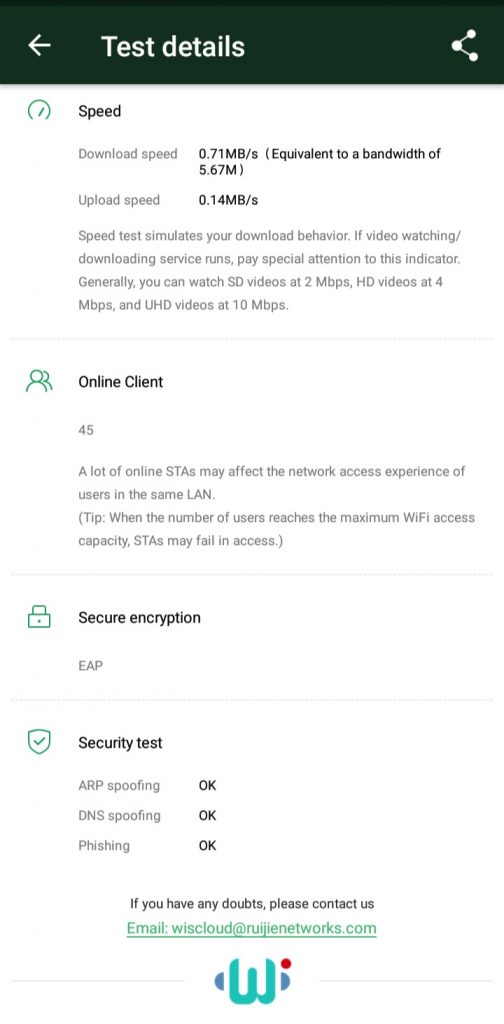Select the Test details title
The image size is (504, 1024).
173,46
